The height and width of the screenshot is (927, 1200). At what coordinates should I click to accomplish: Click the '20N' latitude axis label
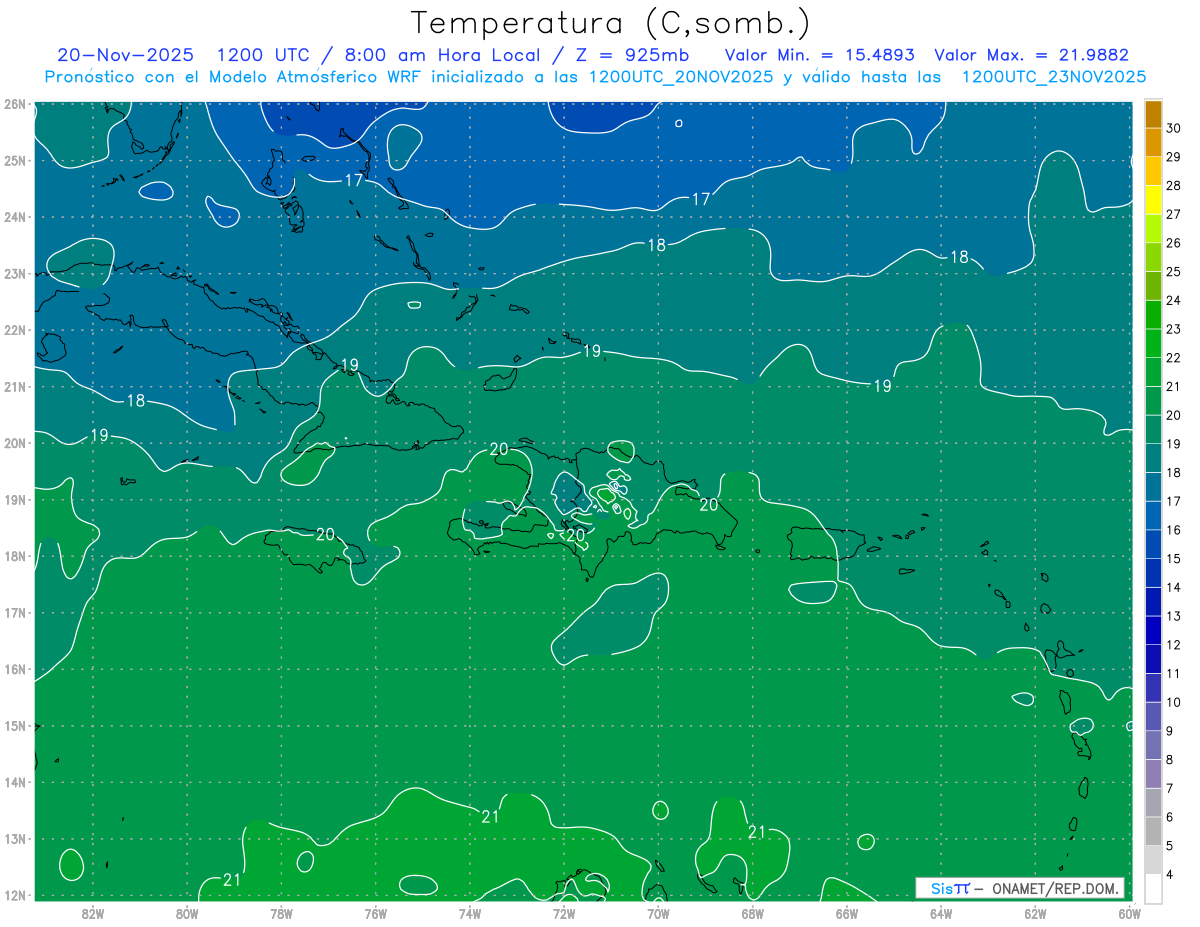pos(14,443)
